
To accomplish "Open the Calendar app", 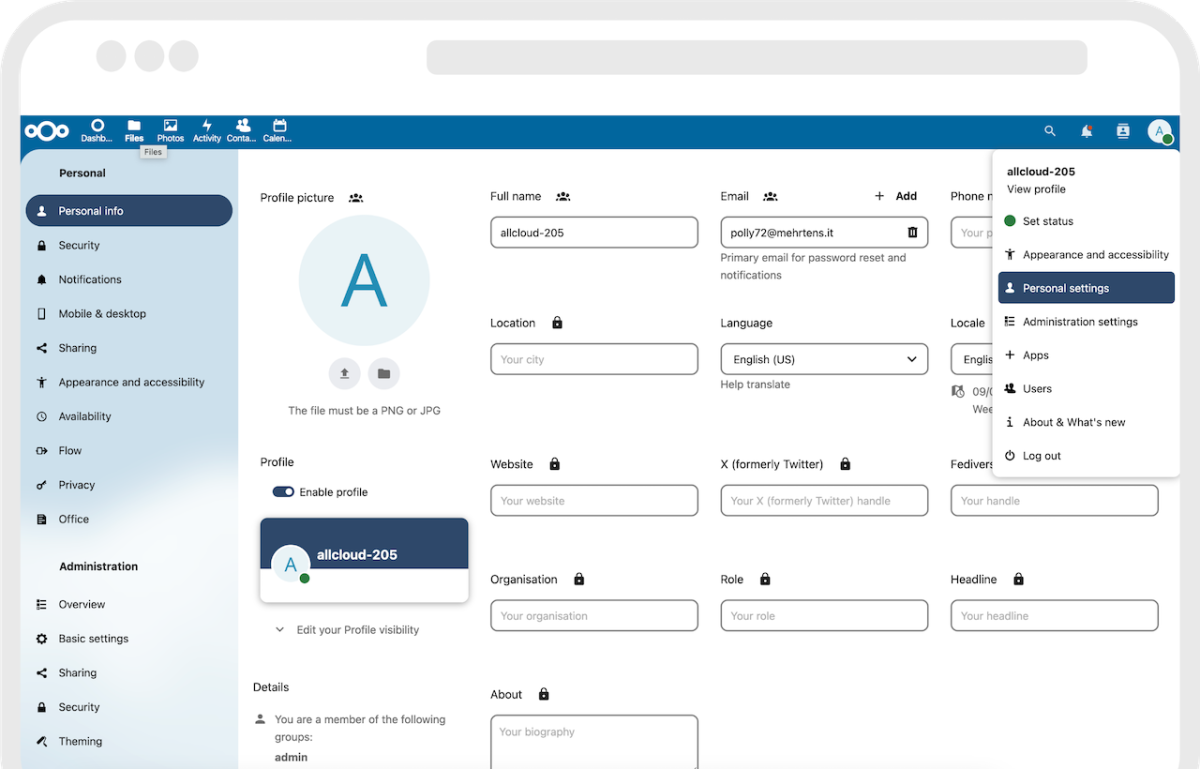I will click(x=279, y=131).
